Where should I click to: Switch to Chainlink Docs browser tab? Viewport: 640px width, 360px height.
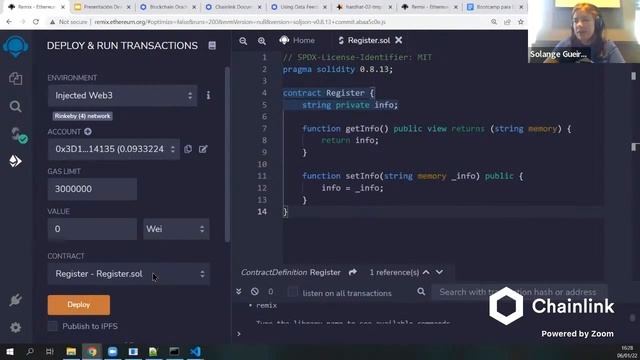233,7
